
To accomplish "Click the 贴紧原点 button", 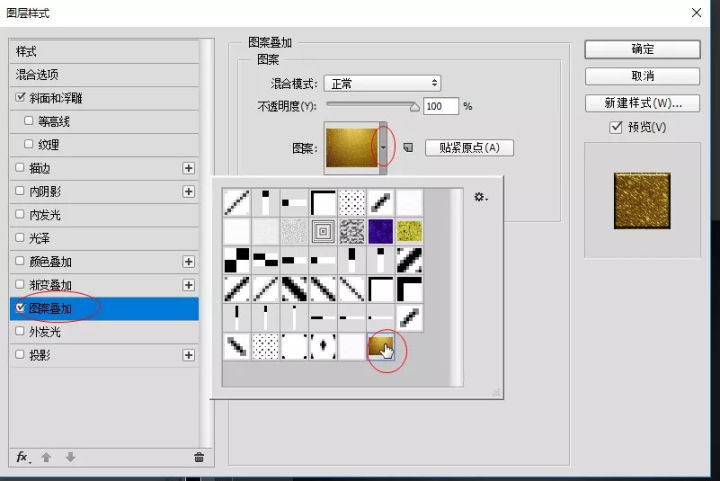I will coord(469,148).
